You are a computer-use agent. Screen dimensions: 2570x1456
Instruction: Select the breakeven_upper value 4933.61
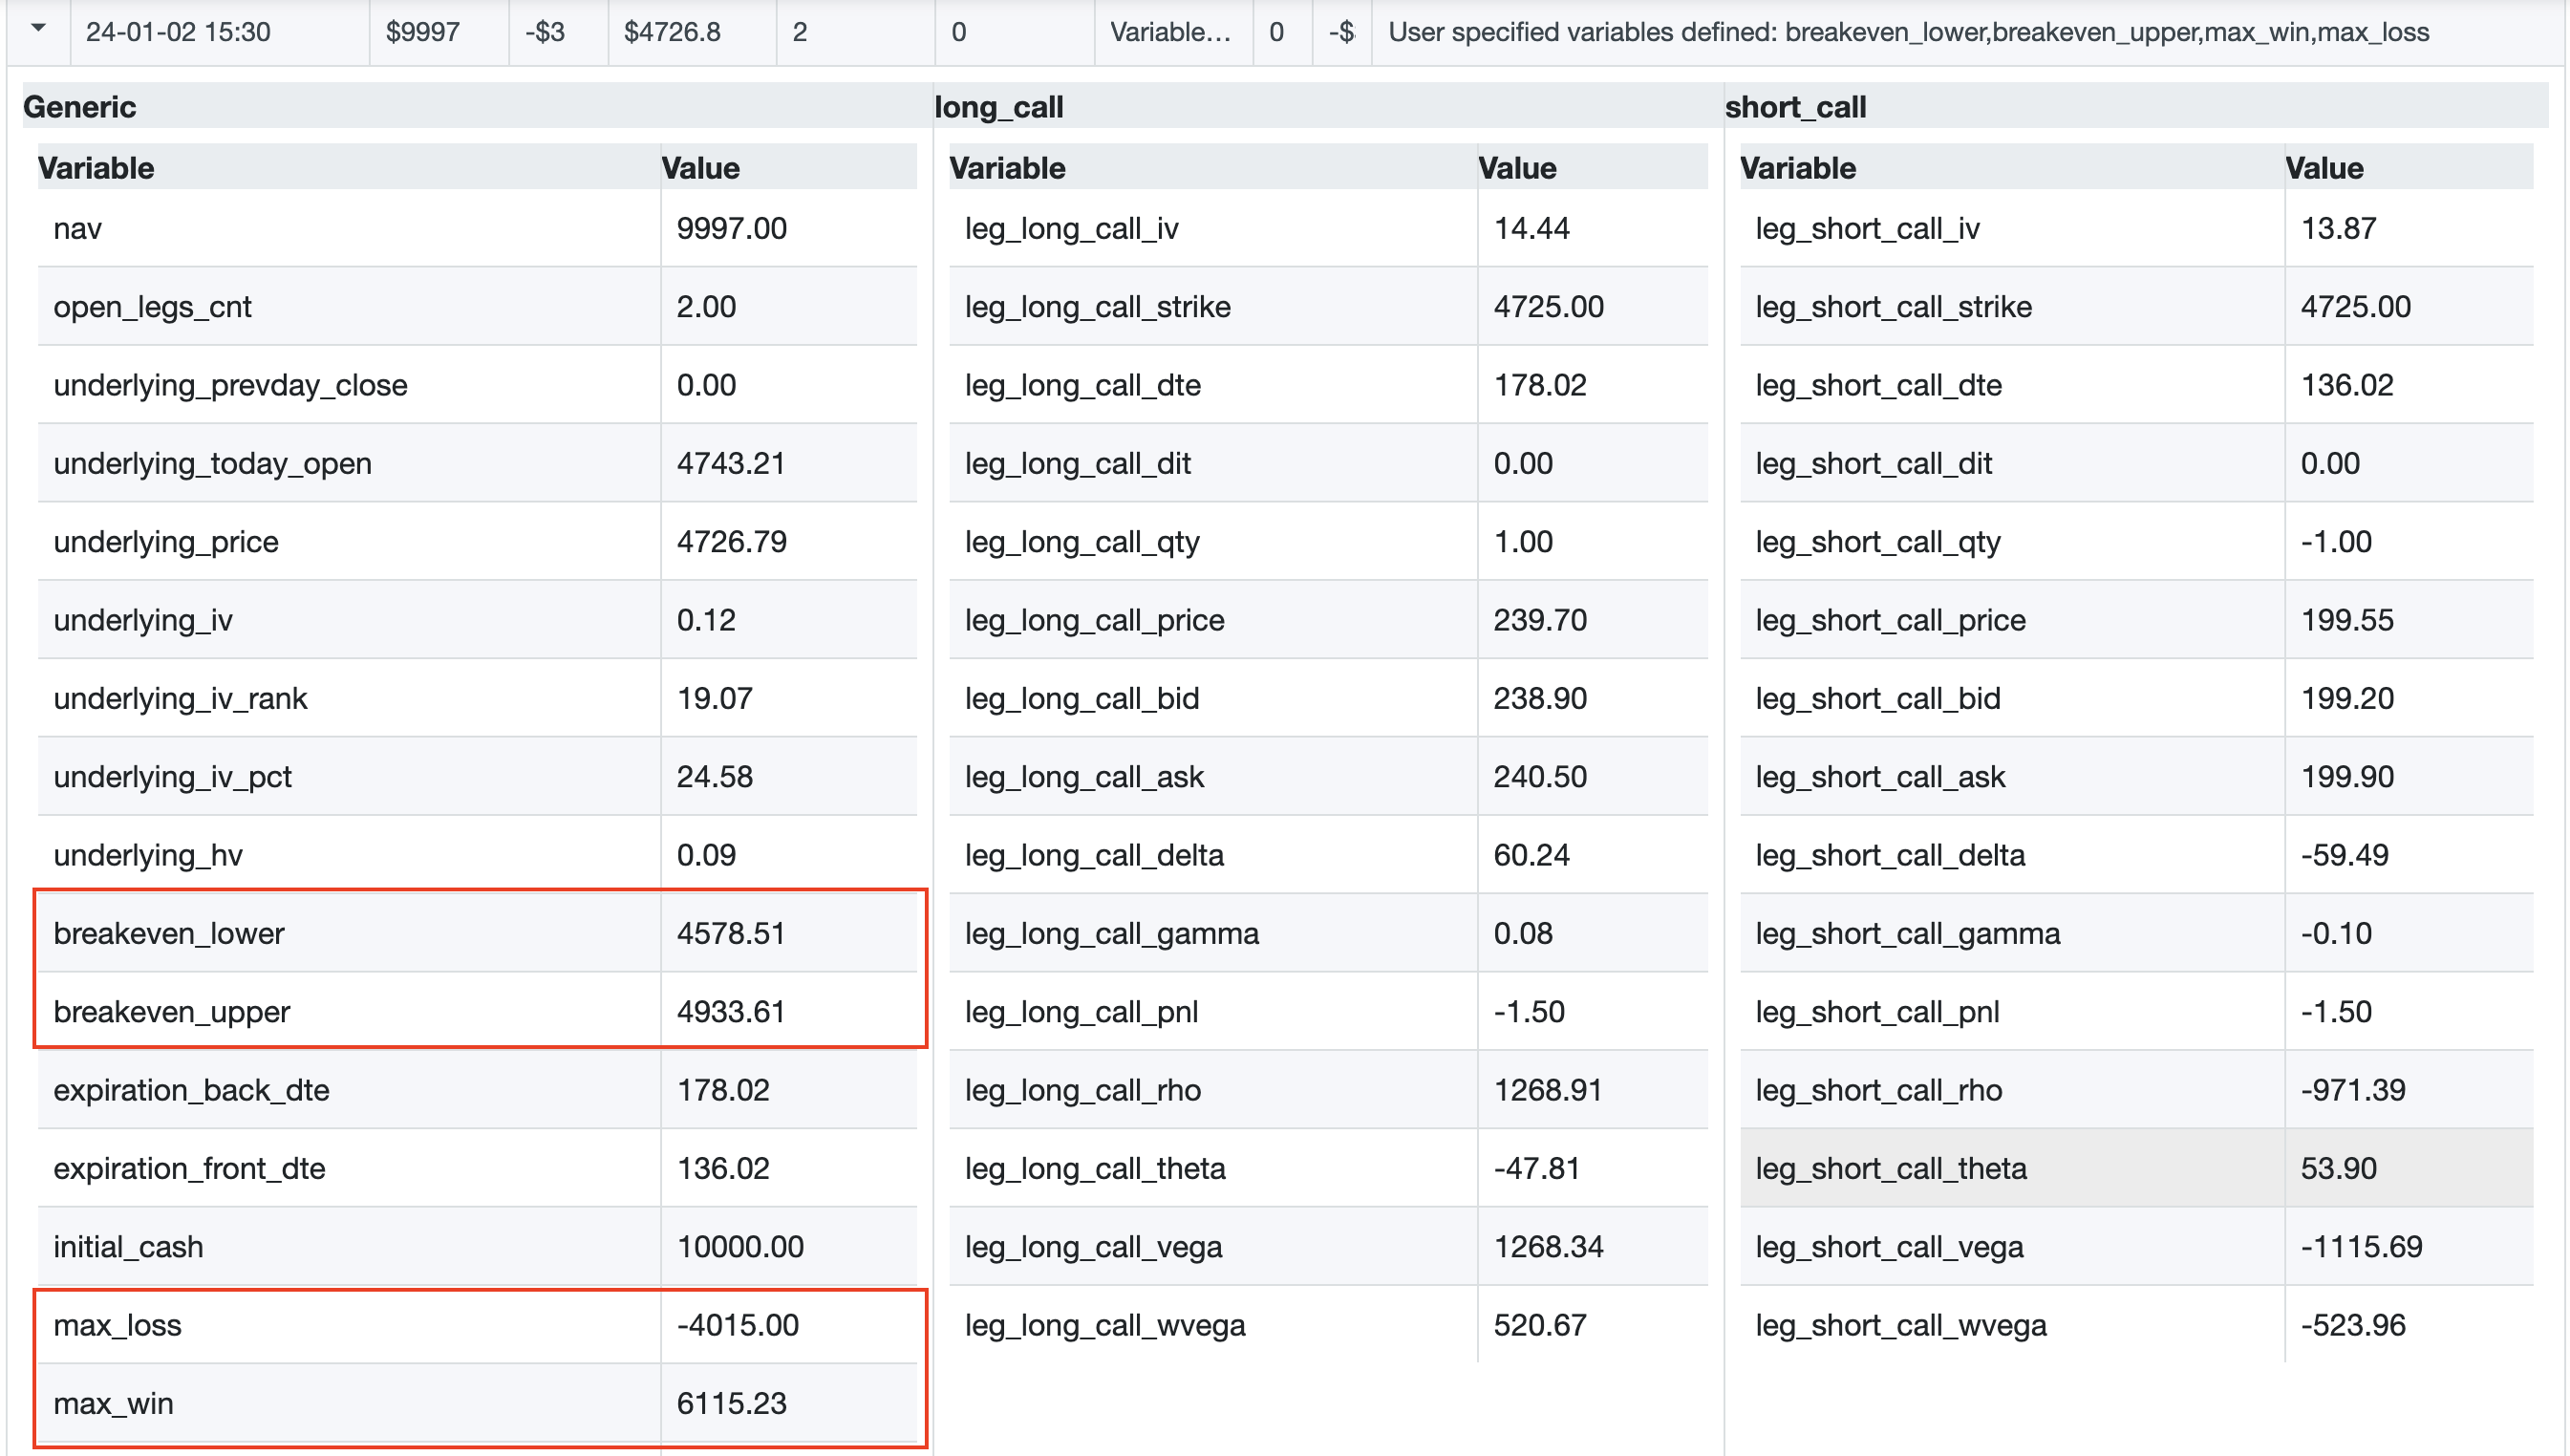(x=731, y=1011)
